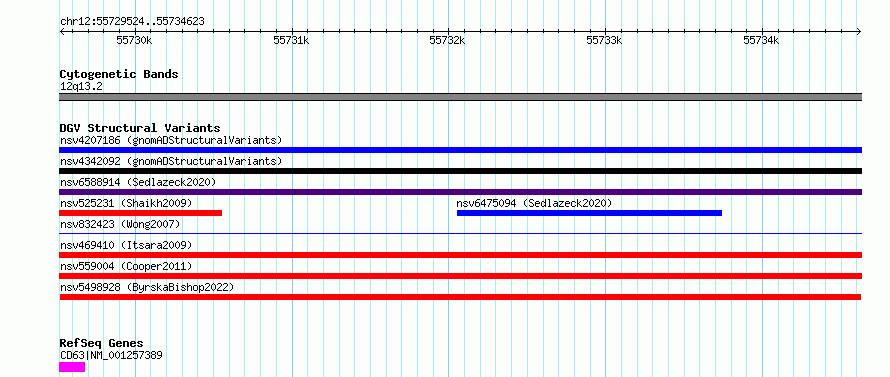Open the nsv6588914 Sedlazeck2020 variant label
890x377 pixels.
click(x=138, y=182)
